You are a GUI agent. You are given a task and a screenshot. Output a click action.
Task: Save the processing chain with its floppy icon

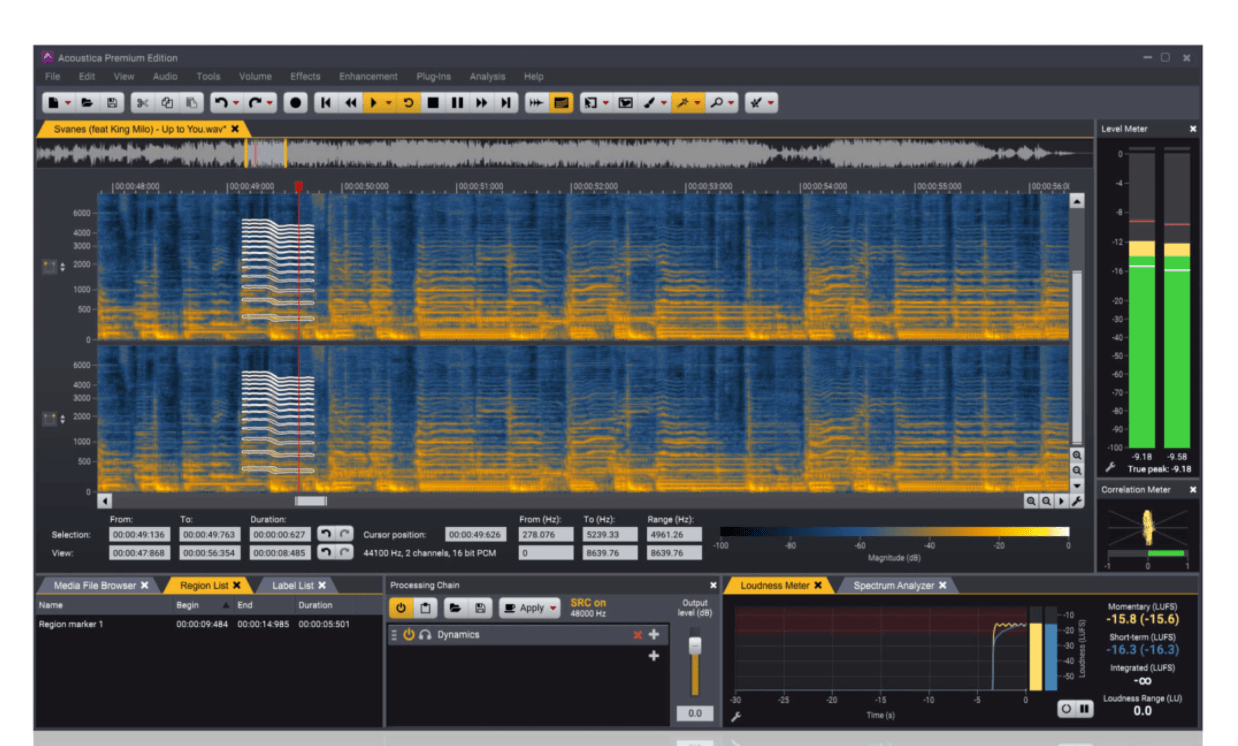(x=480, y=608)
